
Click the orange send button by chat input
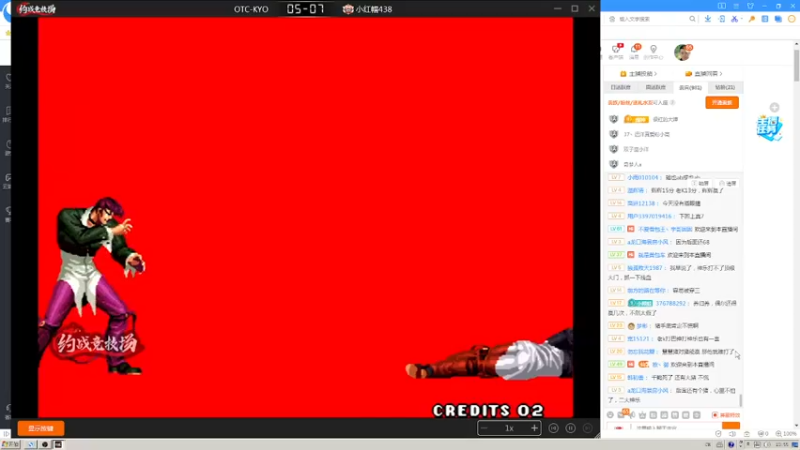731,427
